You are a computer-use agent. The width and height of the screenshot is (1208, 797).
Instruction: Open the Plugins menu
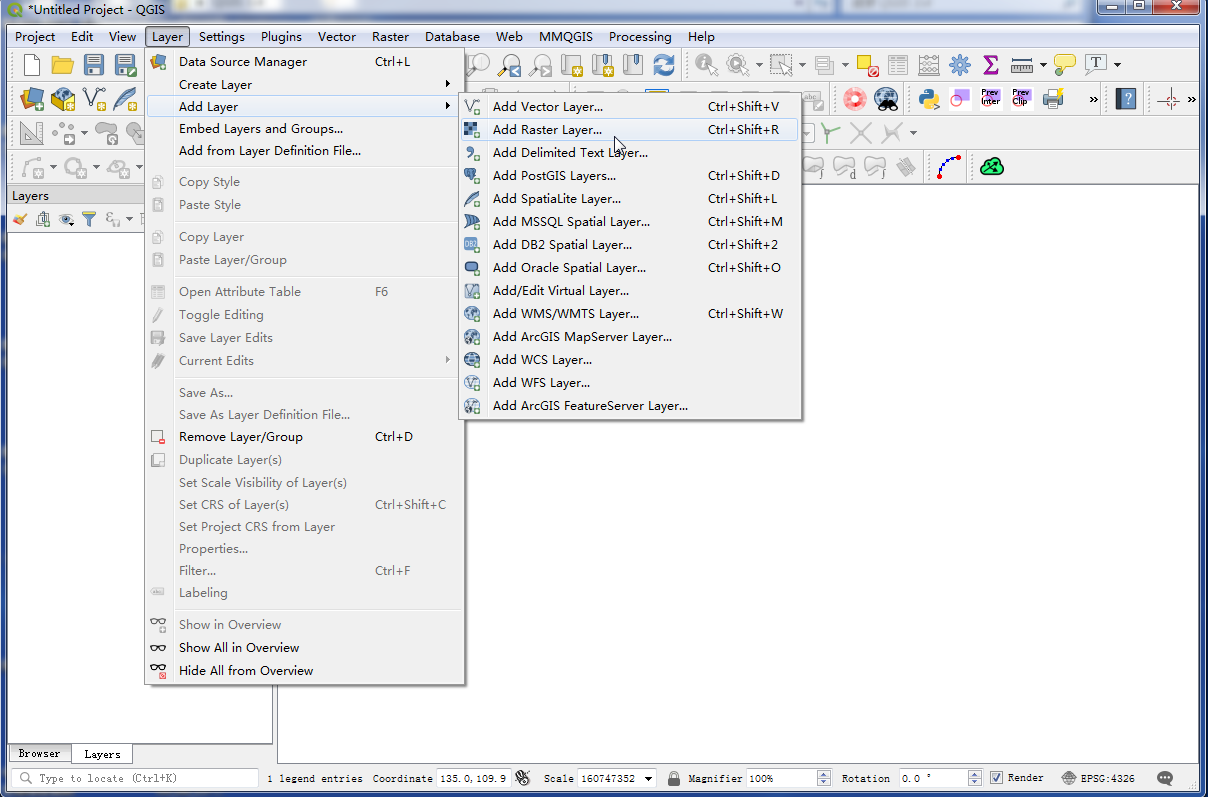281,36
